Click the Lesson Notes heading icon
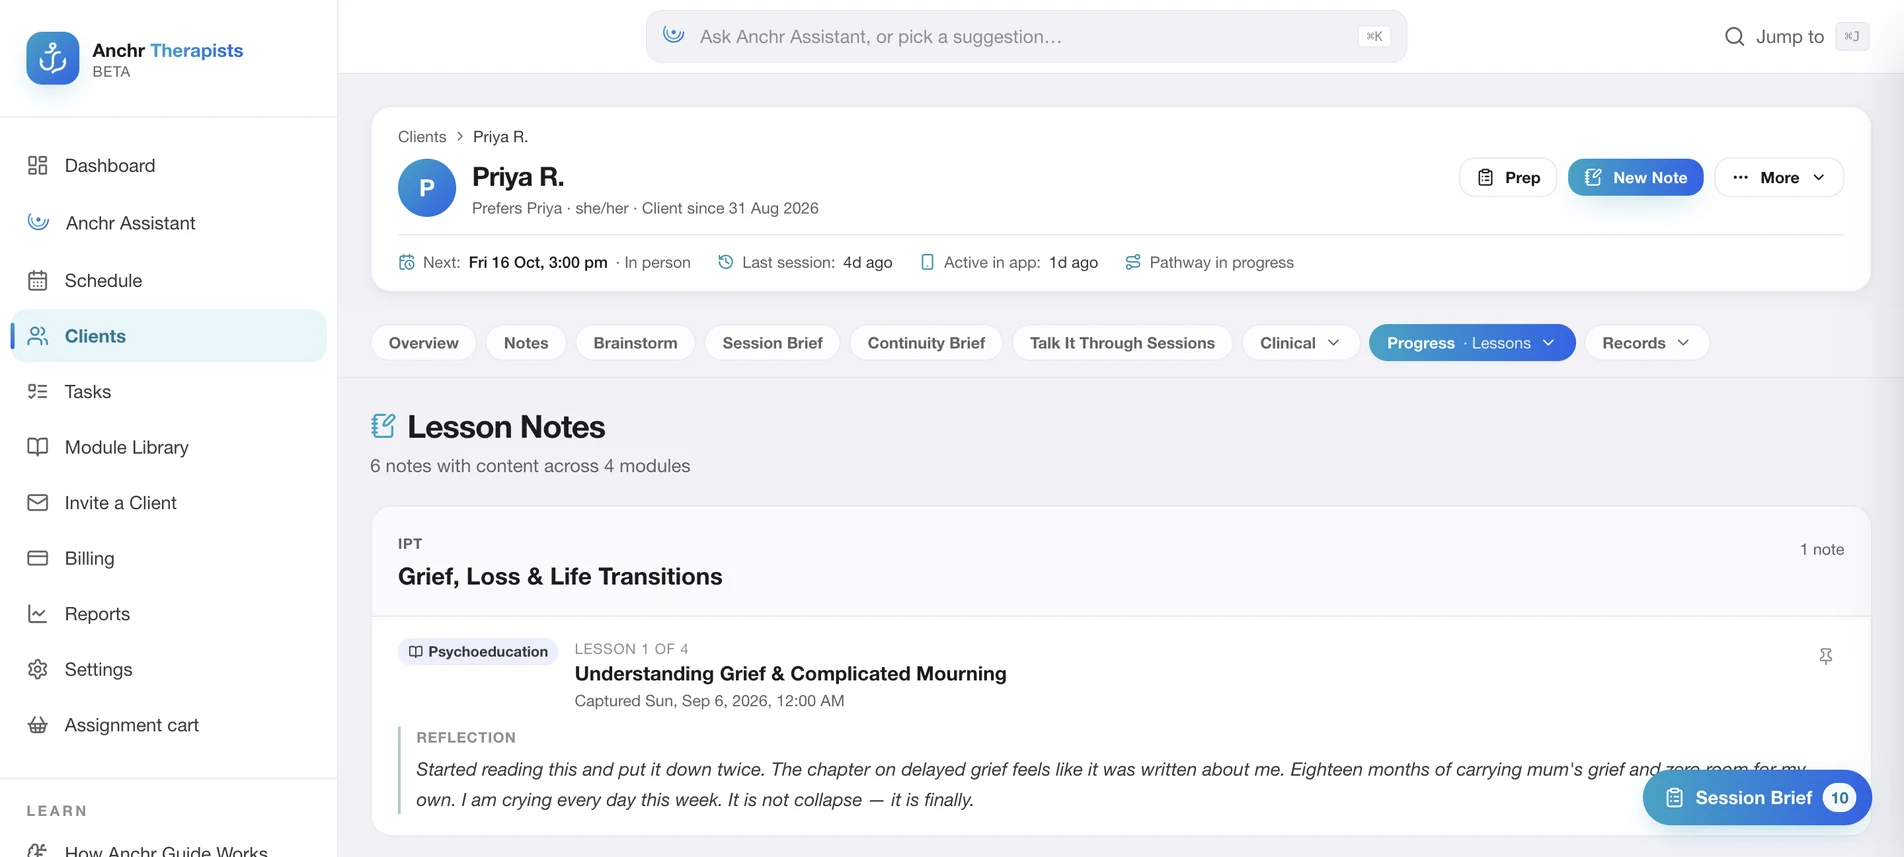This screenshot has height=857, width=1904. click(x=383, y=426)
